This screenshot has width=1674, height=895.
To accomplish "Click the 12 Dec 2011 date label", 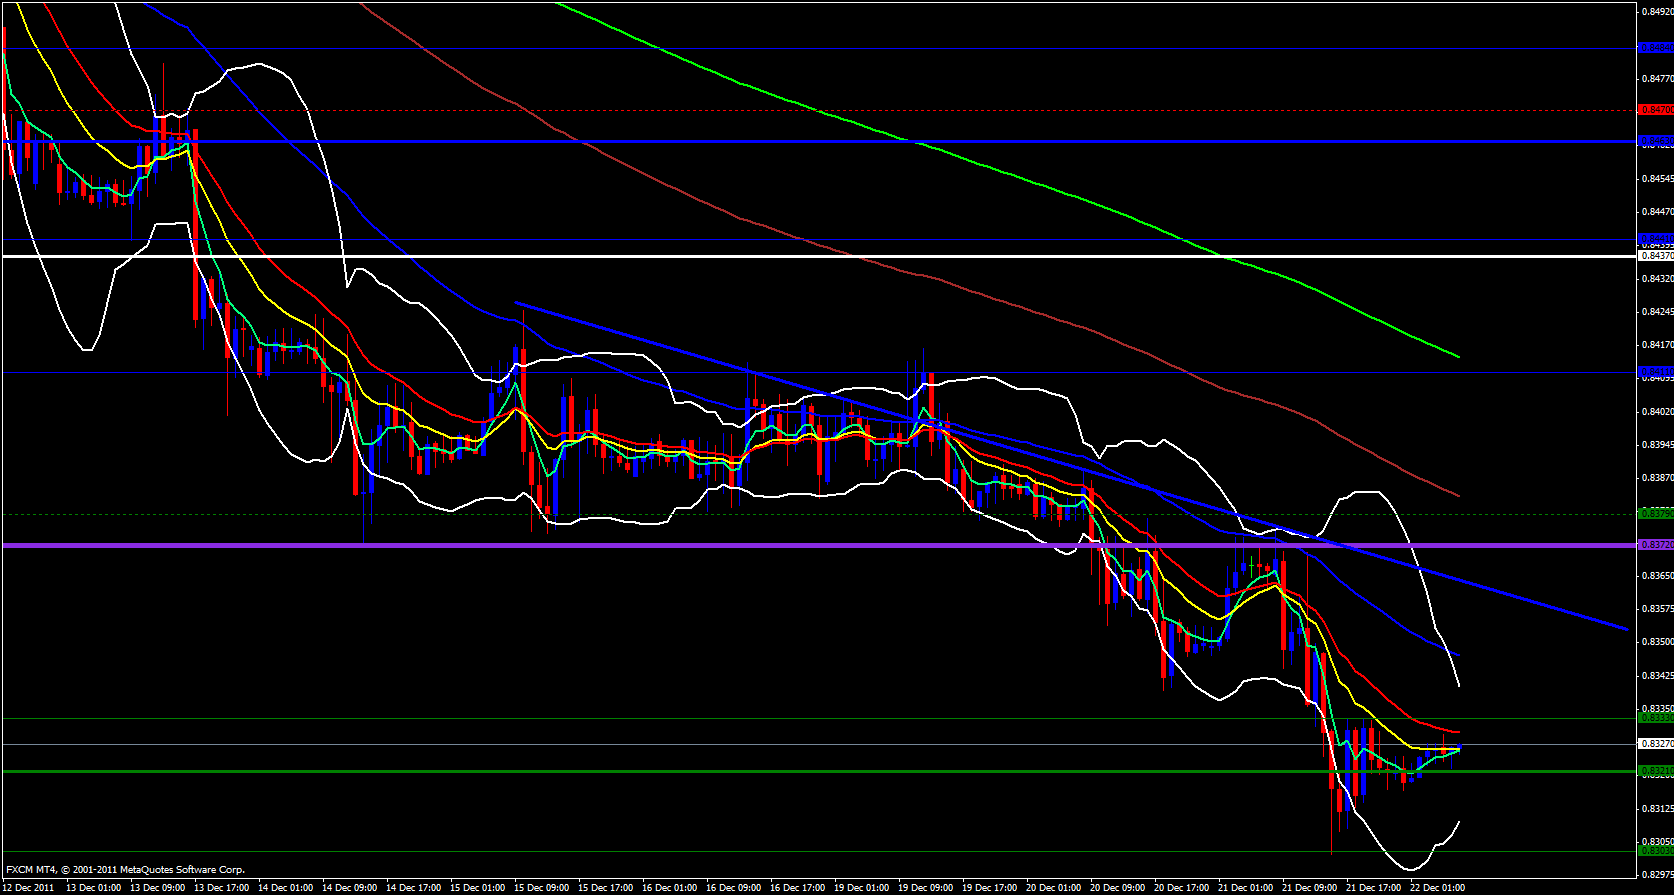I will click(x=29, y=887).
